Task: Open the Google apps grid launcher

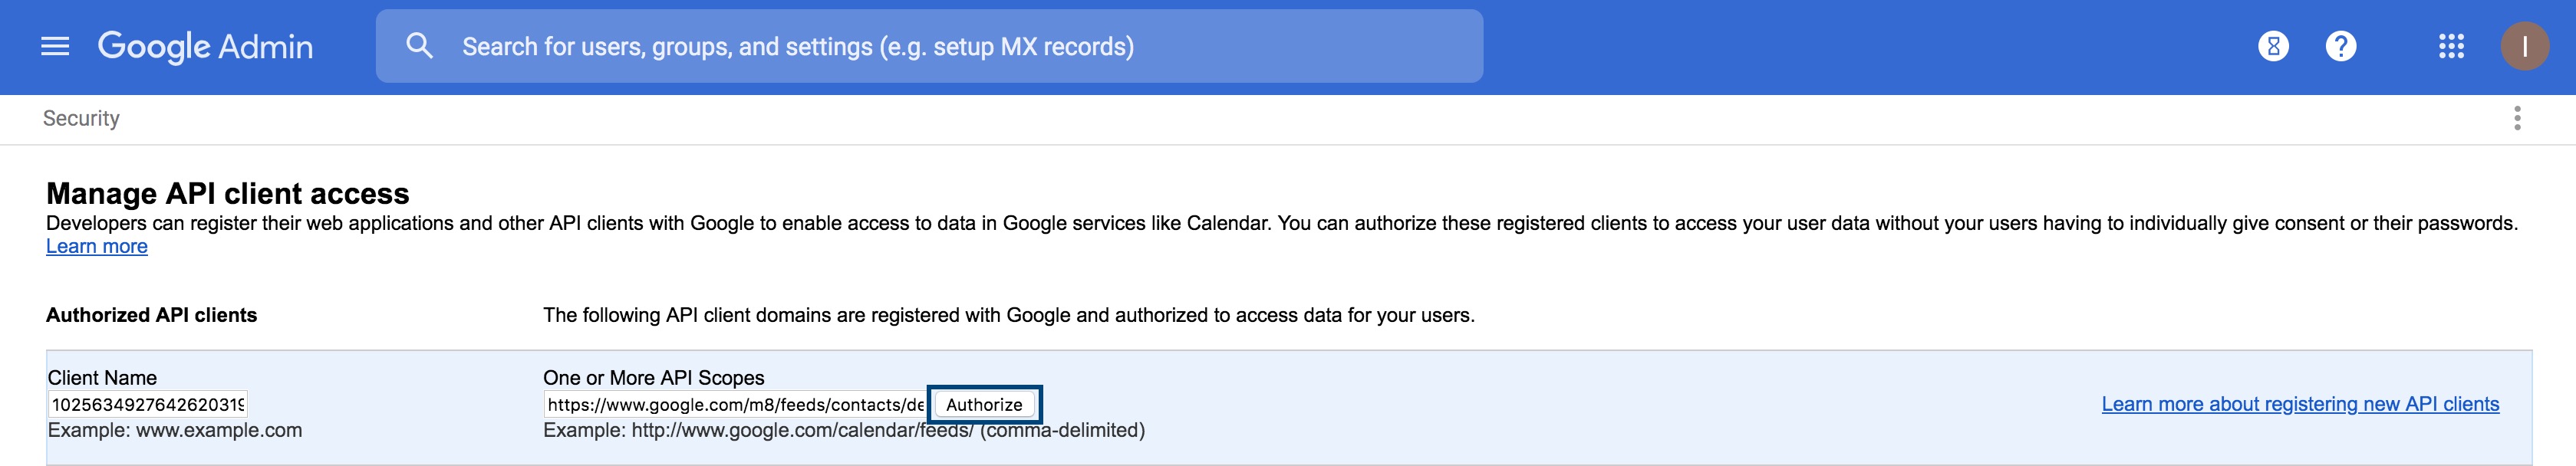Action: point(2452,45)
